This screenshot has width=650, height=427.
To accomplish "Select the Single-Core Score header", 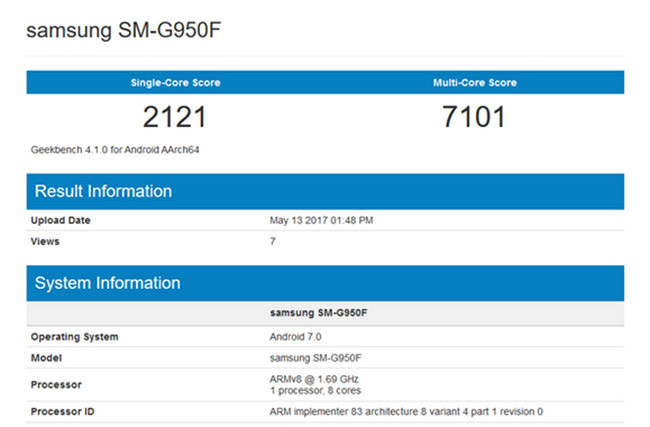I will pos(175,82).
